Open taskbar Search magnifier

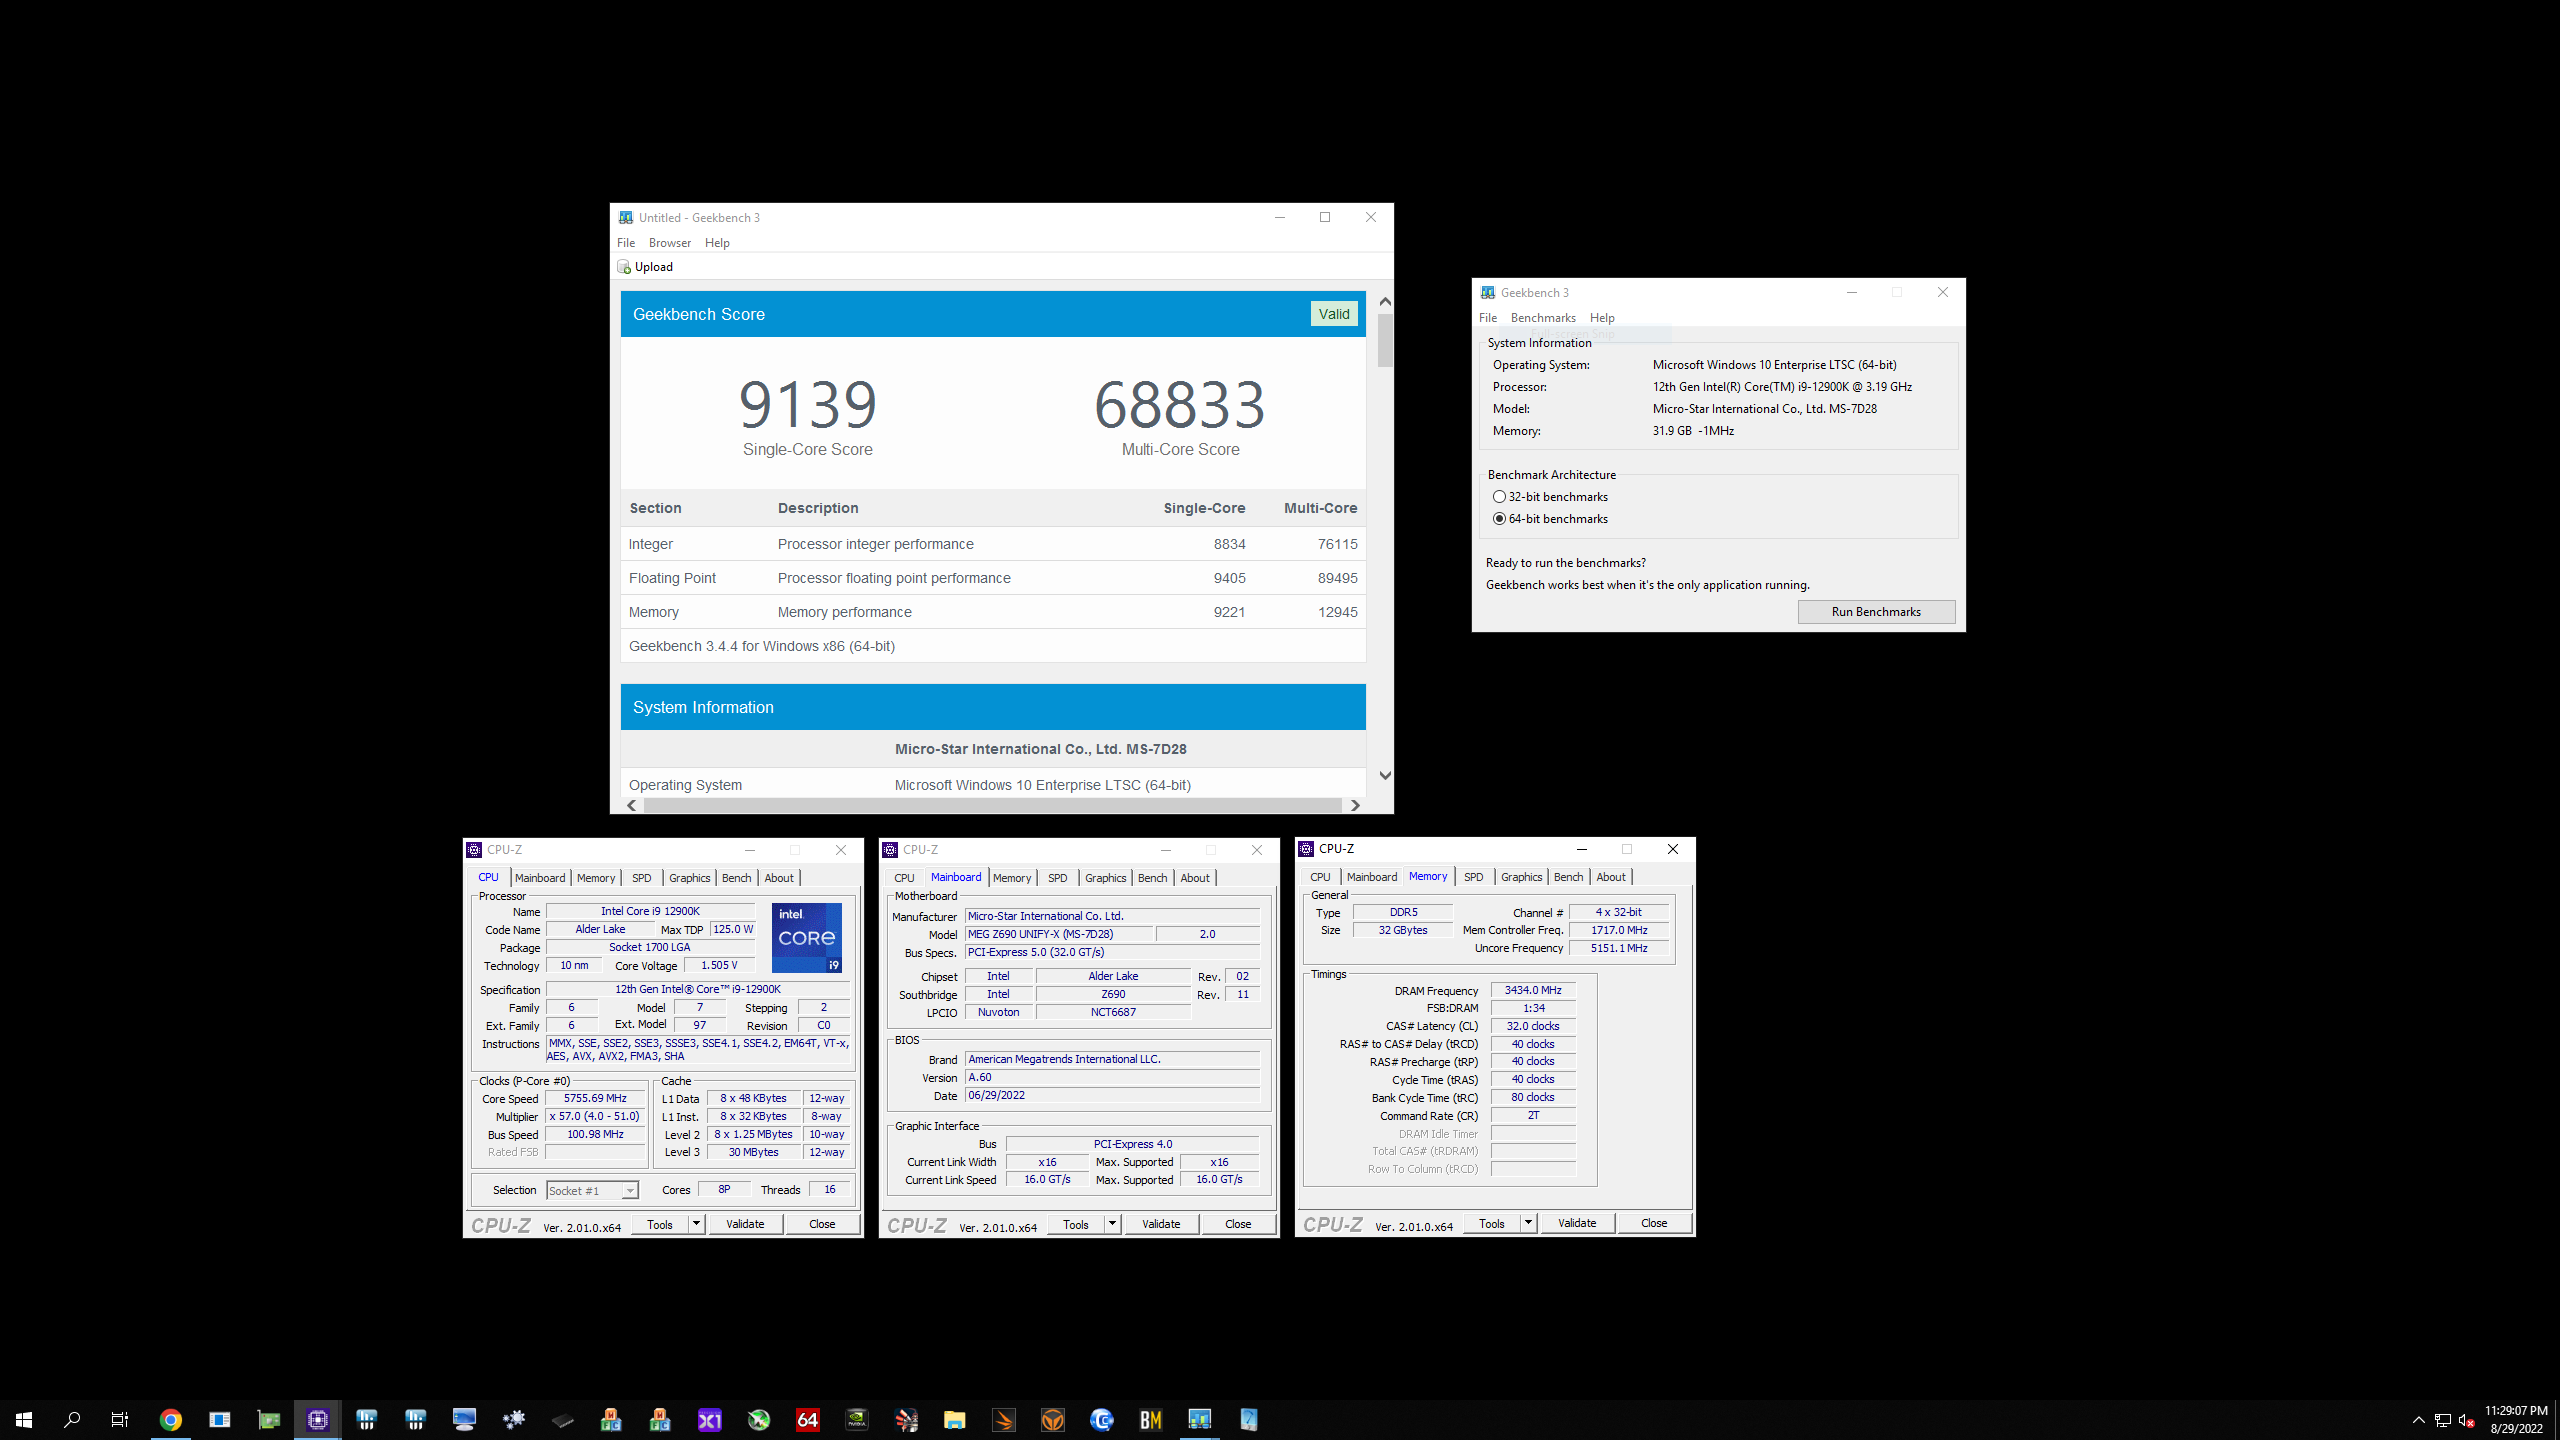72,1419
